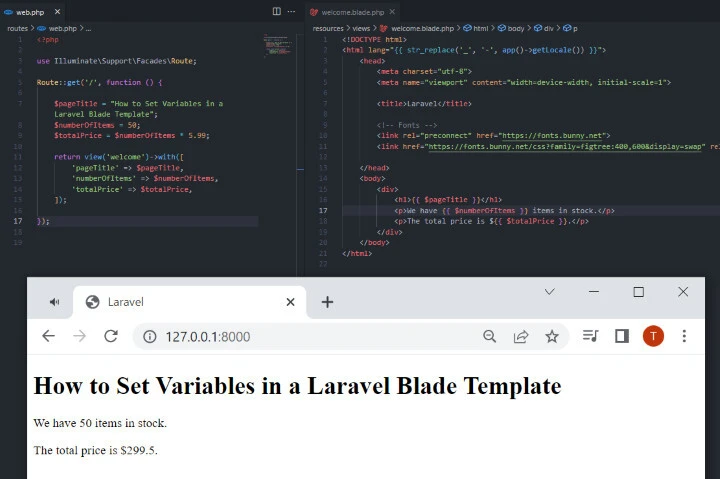
Task: Open the Chrome profile T avatar
Action: point(653,336)
